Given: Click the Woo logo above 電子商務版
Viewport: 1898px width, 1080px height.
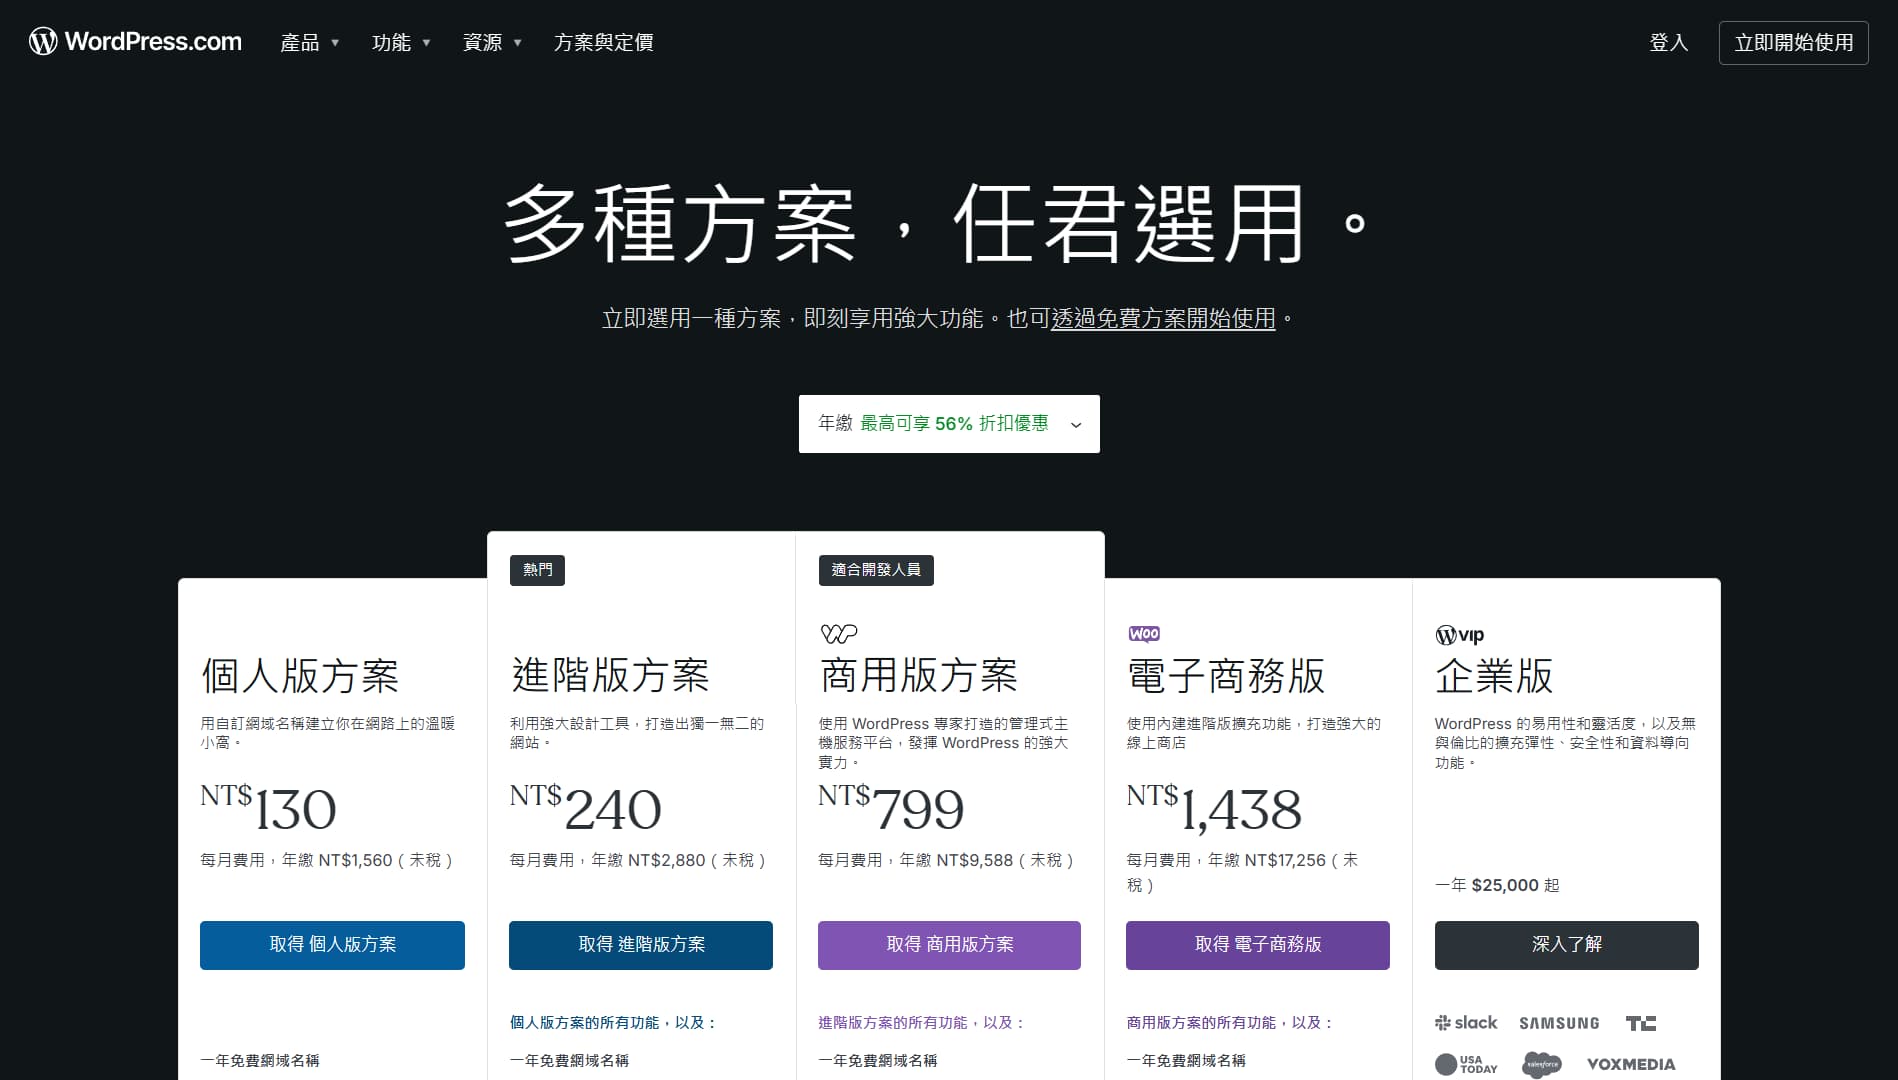Looking at the screenshot, I should [1144, 634].
